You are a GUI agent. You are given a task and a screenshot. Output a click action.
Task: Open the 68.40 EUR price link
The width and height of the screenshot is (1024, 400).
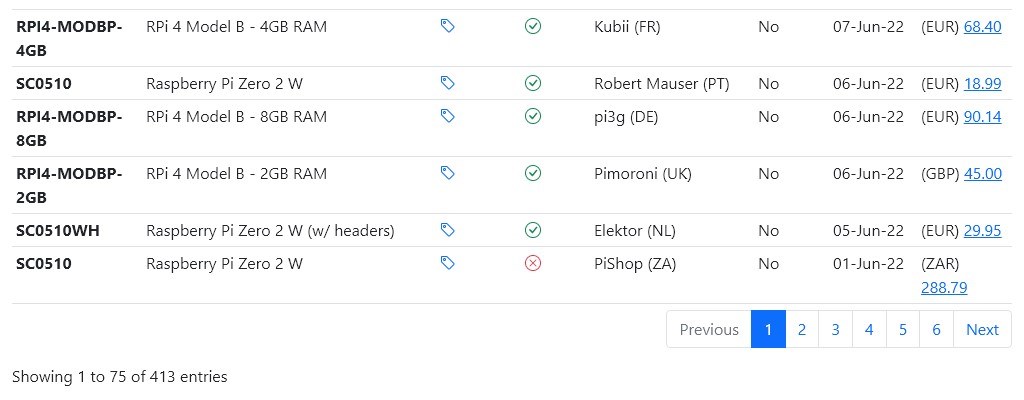coord(982,27)
